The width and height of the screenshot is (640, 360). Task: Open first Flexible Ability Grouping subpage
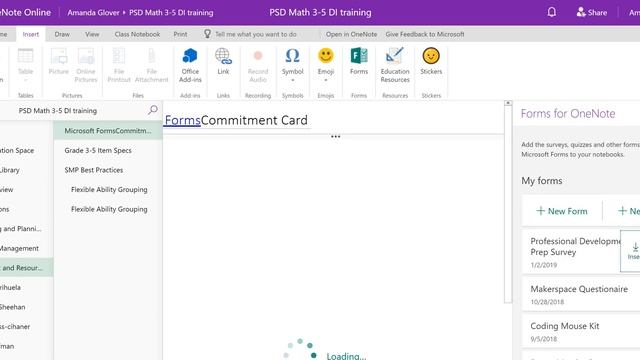[109, 189]
